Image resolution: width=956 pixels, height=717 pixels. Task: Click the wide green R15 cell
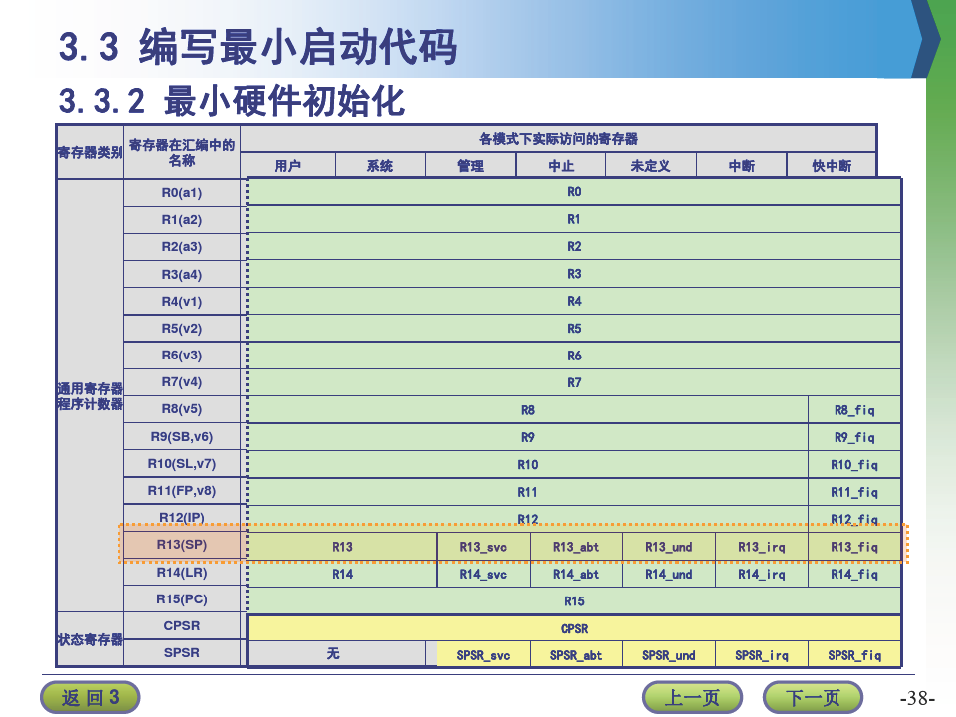pyautogui.click(x=574, y=601)
